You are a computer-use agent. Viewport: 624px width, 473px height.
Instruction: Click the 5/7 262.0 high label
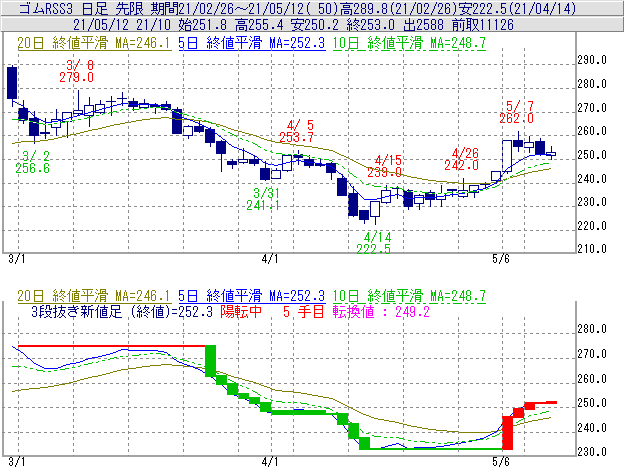point(517,112)
